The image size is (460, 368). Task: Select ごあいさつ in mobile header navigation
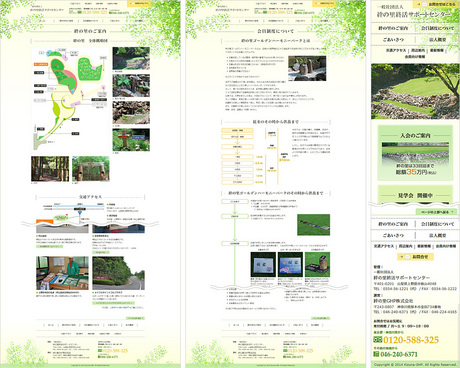393,40
